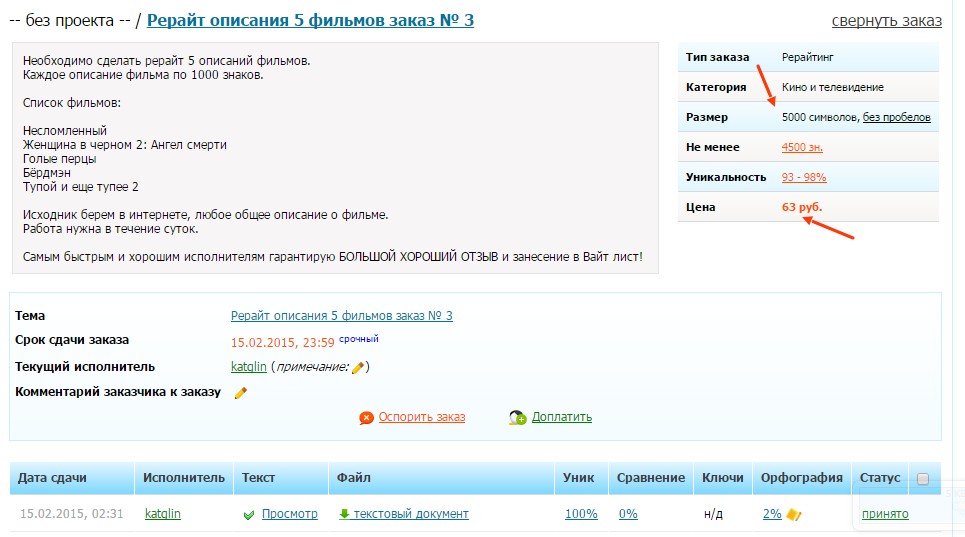The image size is (965, 537).
Task: Click the red dispute icon beside Оспорить заказ
Action: click(366, 418)
